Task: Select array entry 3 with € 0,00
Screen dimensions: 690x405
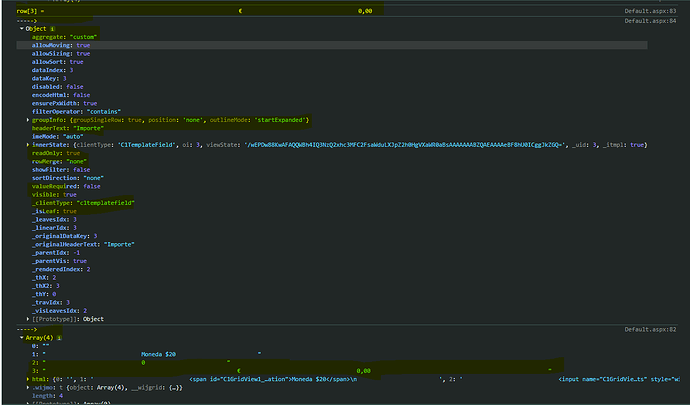Action: [292, 371]
